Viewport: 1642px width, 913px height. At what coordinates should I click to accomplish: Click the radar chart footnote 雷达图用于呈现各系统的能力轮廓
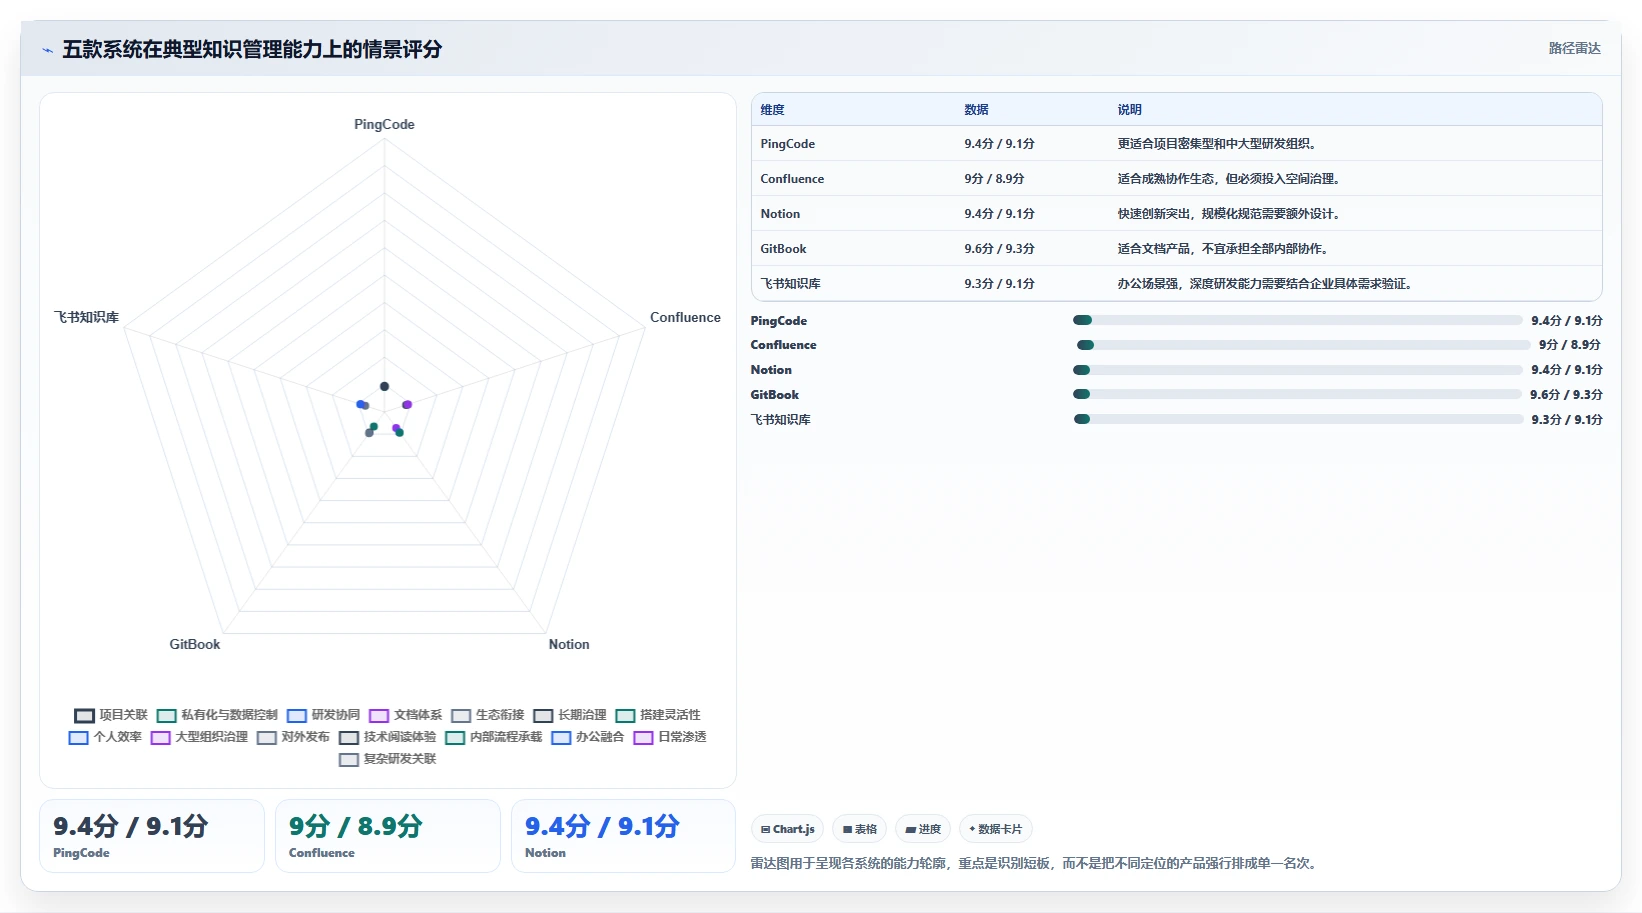[1036, 863]
